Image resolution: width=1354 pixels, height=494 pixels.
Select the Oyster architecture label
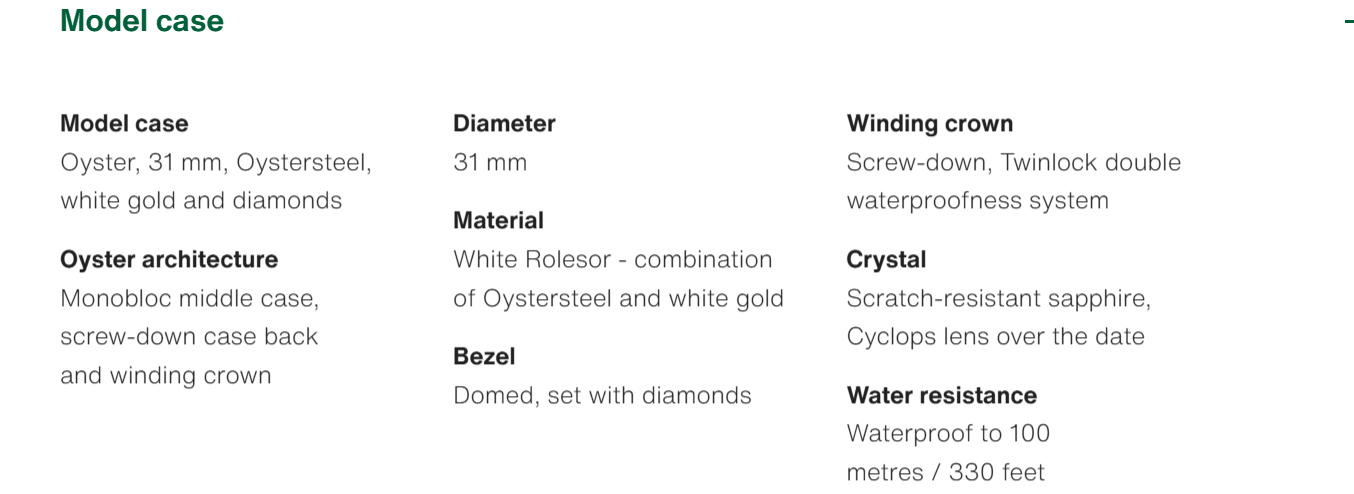point(169,260)
